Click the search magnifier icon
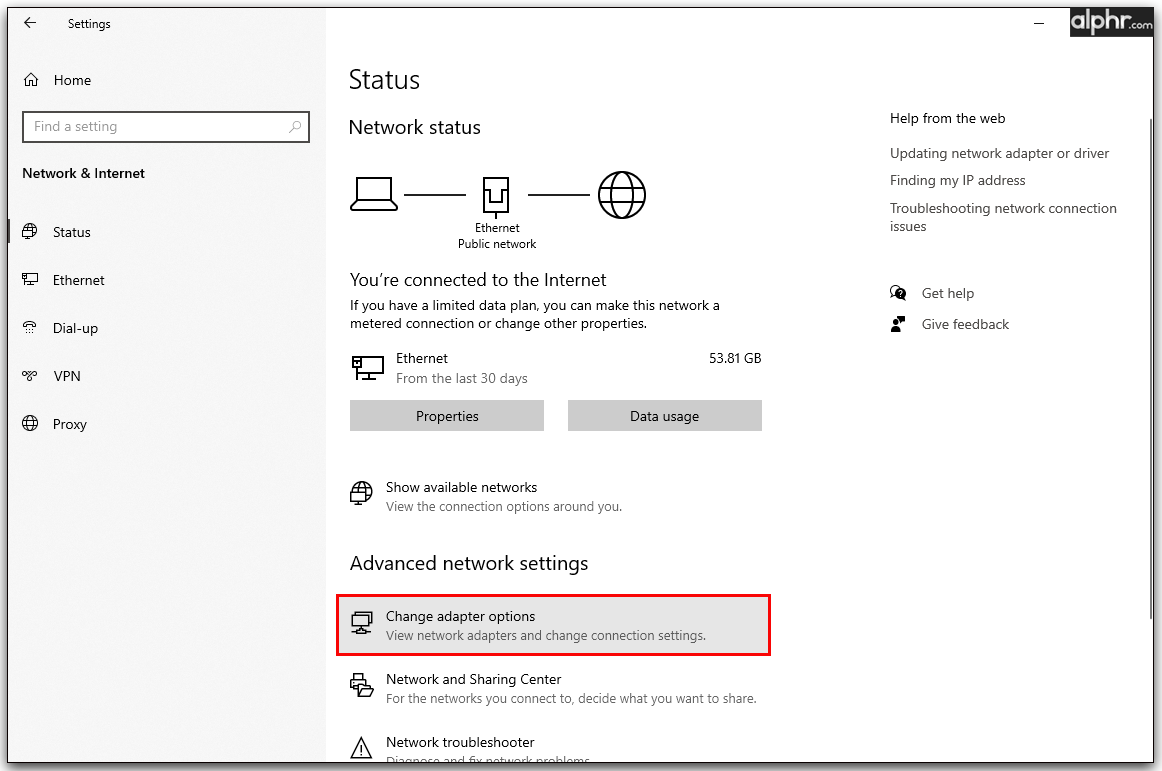This screenshot has height=771, width=1162. click(x=295, y=127)
